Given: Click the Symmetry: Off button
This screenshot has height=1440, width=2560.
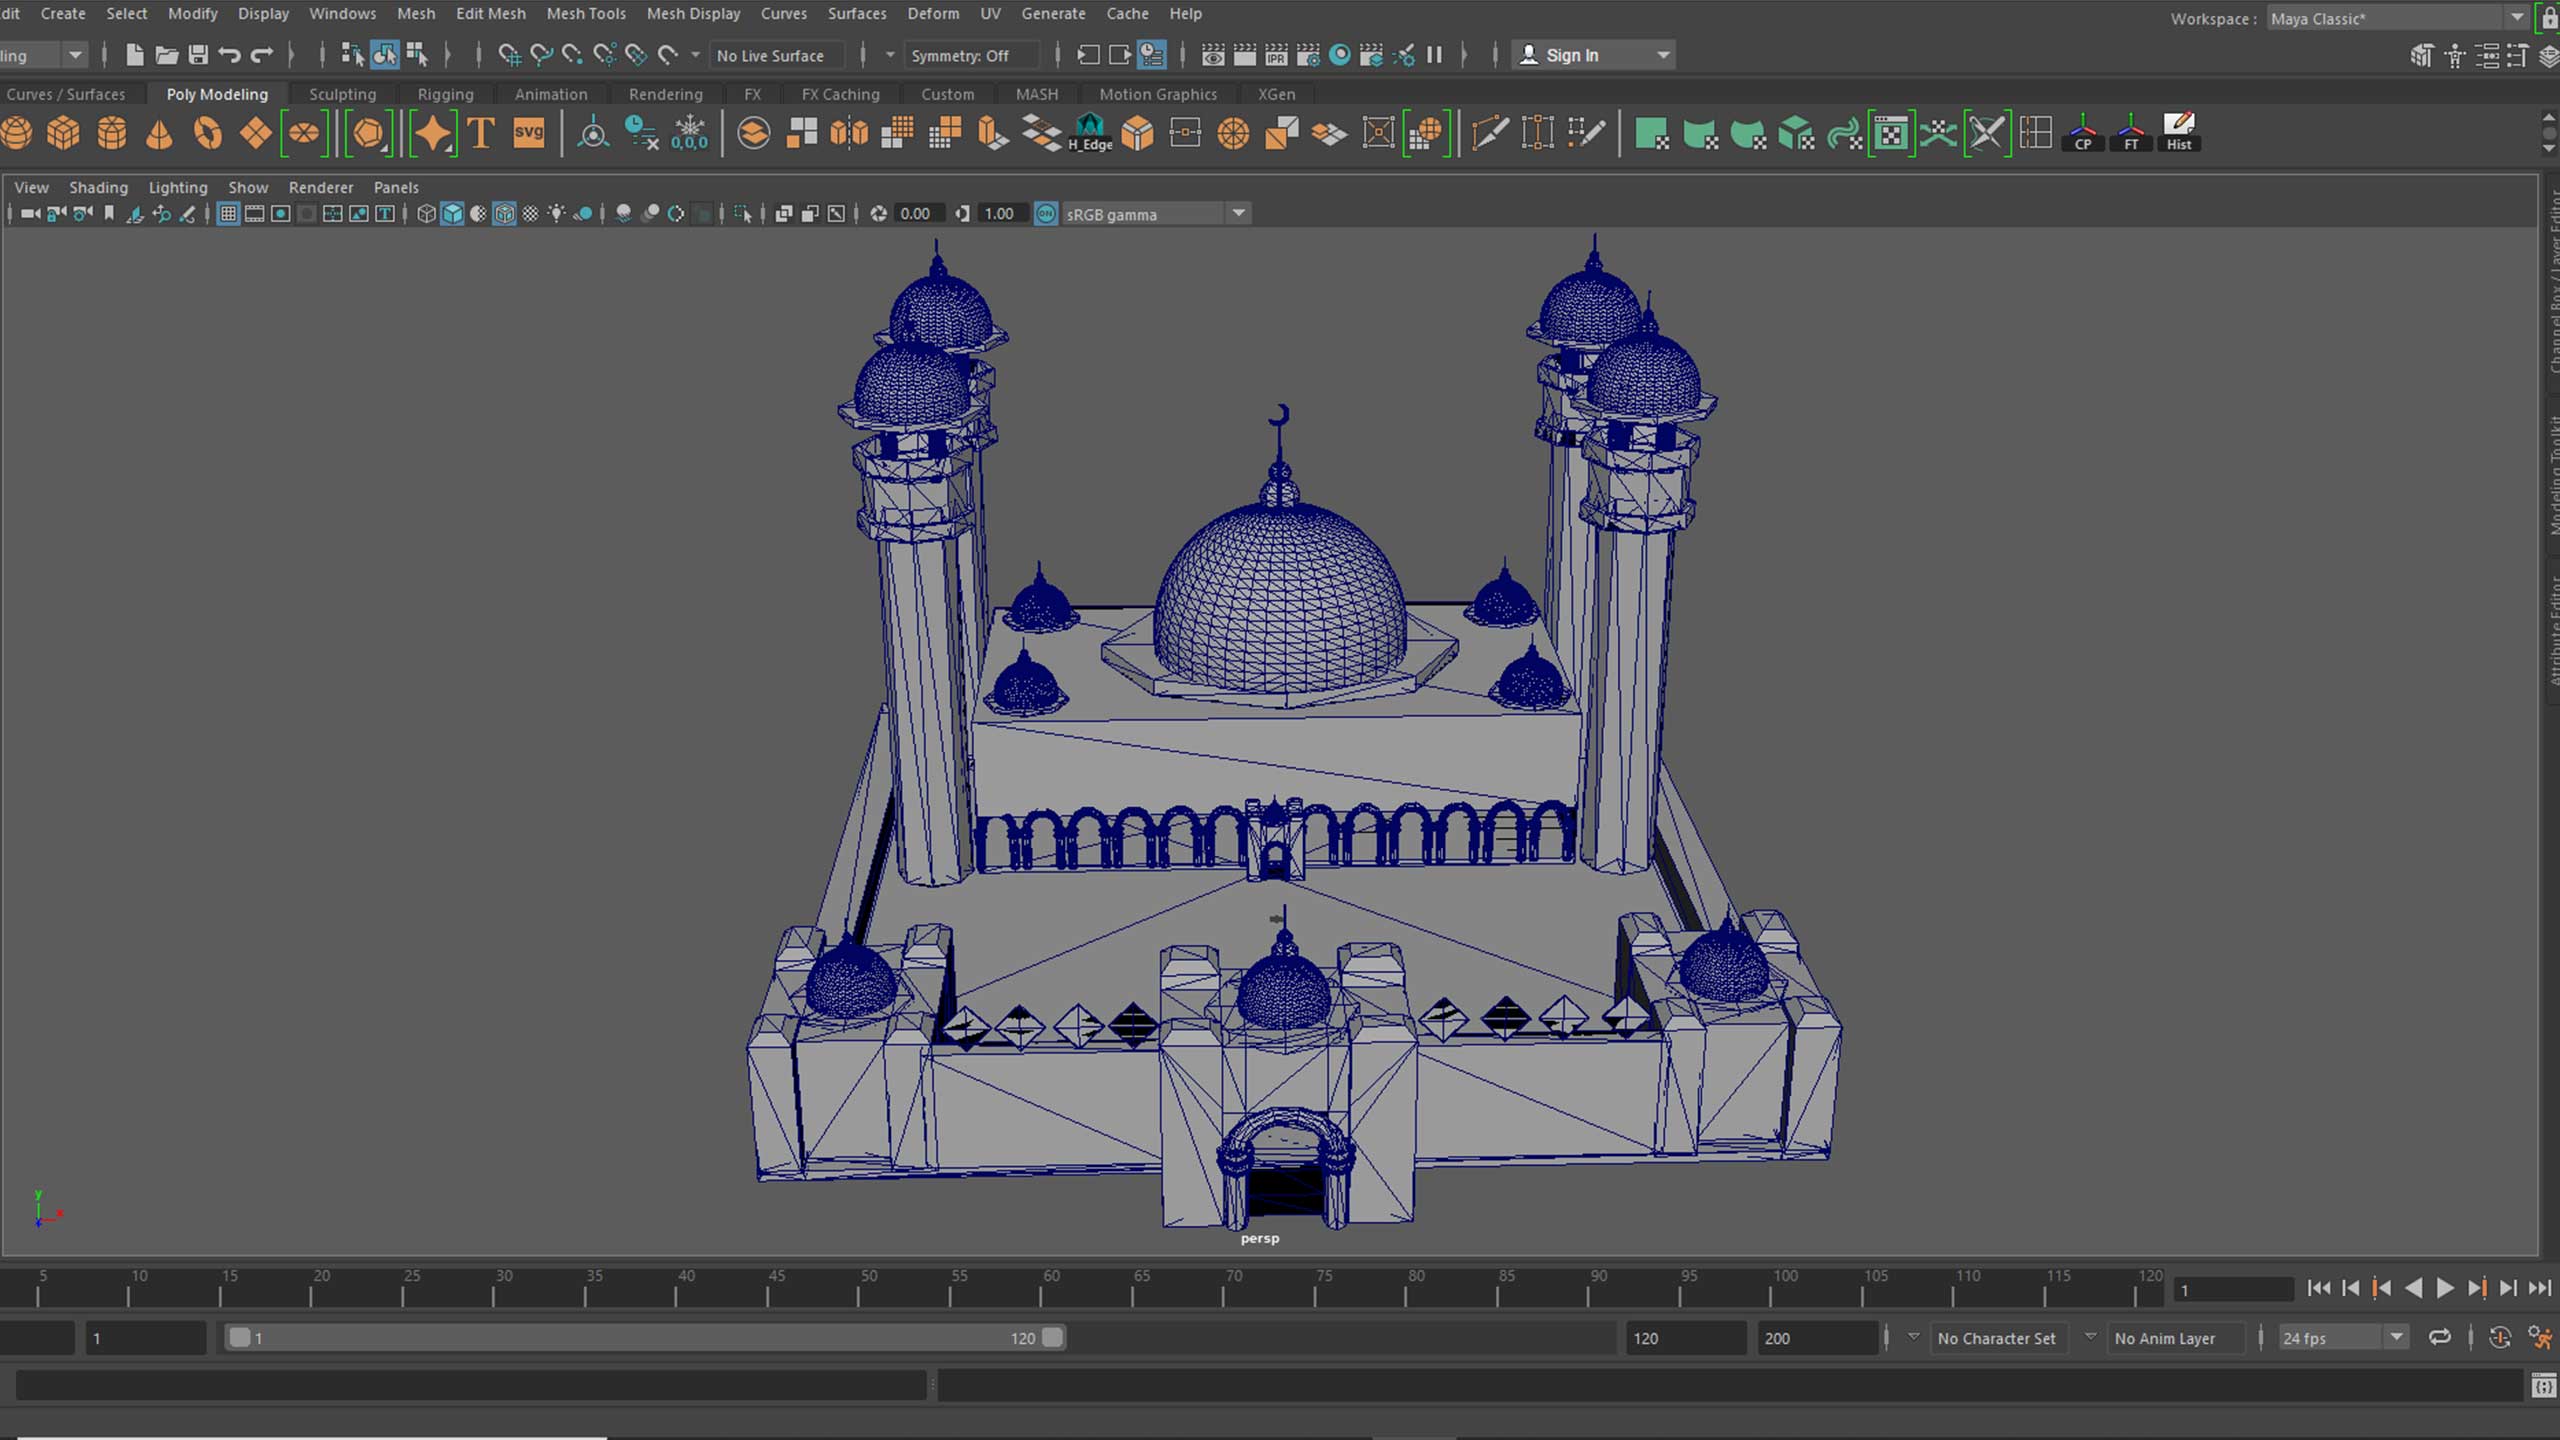Looking at the screenshot, I should coord(959,56).
